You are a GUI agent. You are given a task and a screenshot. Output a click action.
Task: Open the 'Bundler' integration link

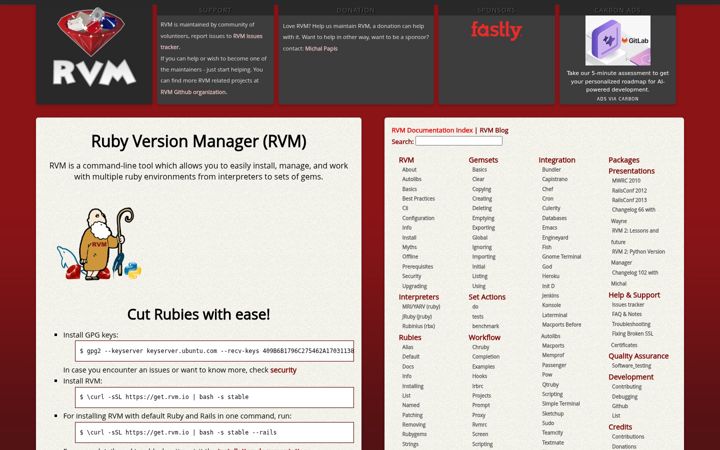tap(551, 170)
